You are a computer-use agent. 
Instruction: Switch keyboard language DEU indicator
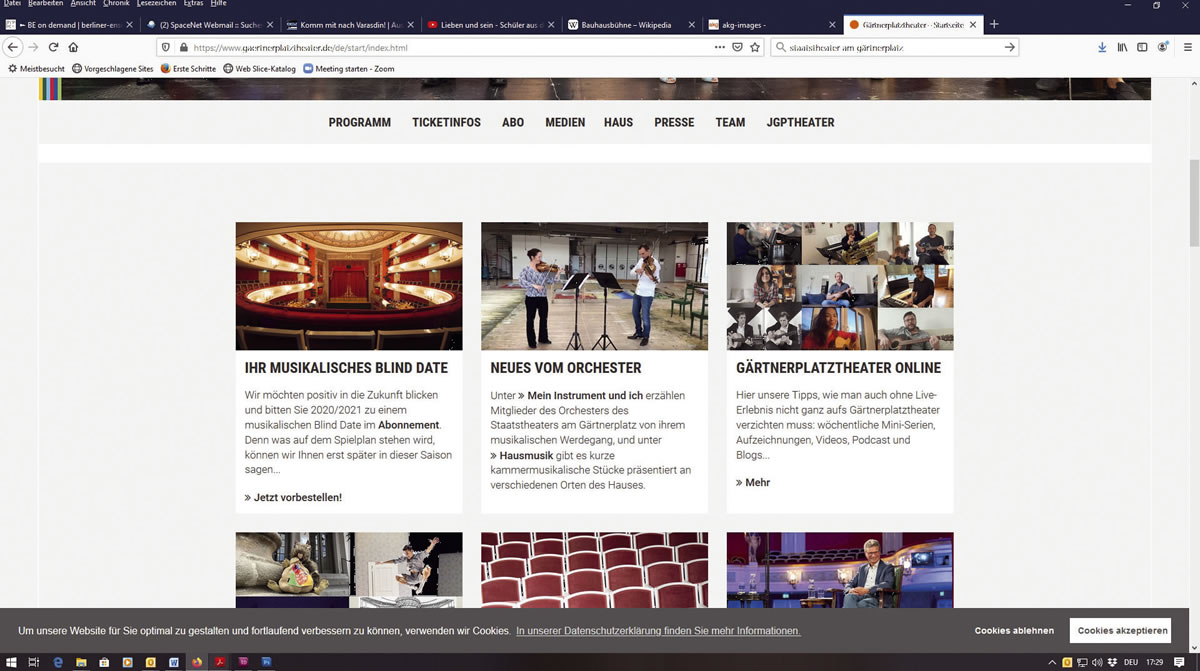1131,662
